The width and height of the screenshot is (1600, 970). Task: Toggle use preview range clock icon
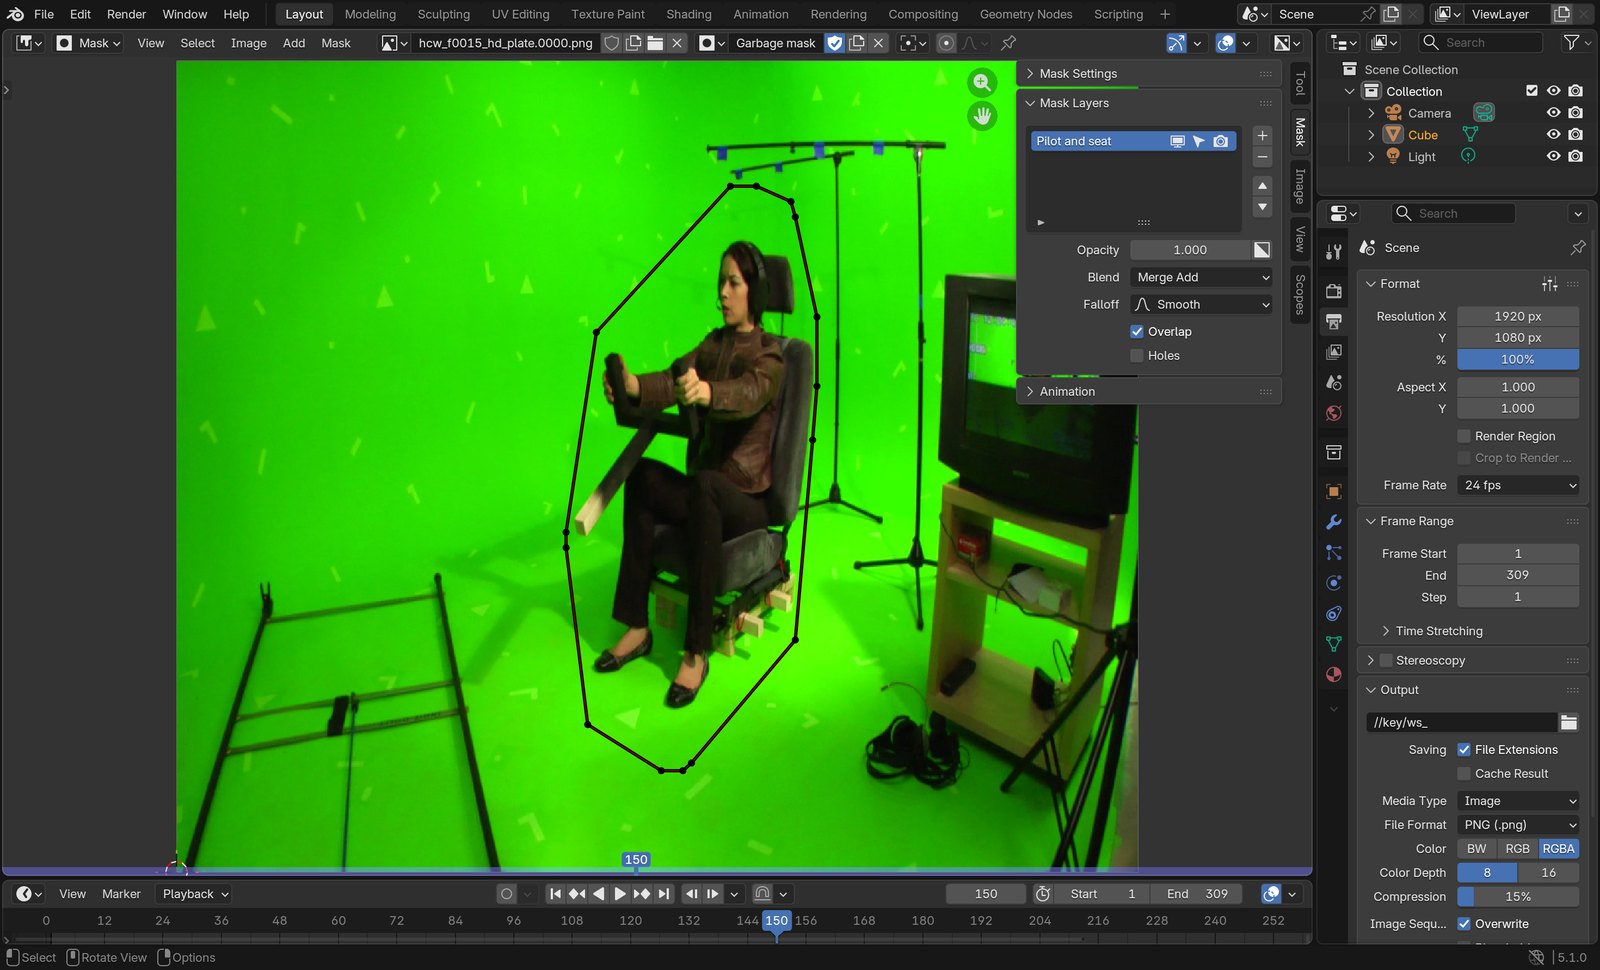(x=1042, y=894)
